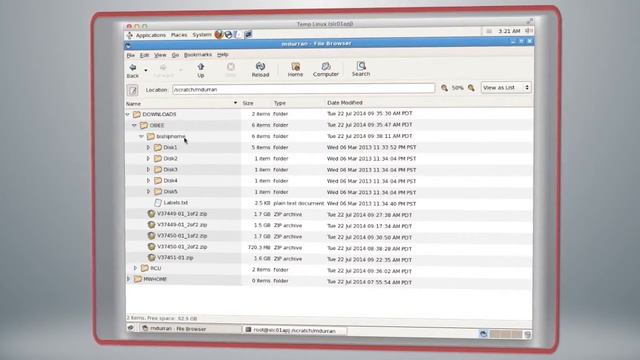Zoom out using the magnifier minus icon
Viewport: 640px width, 360px height.
pyautogui.click(x=444, y=88)
